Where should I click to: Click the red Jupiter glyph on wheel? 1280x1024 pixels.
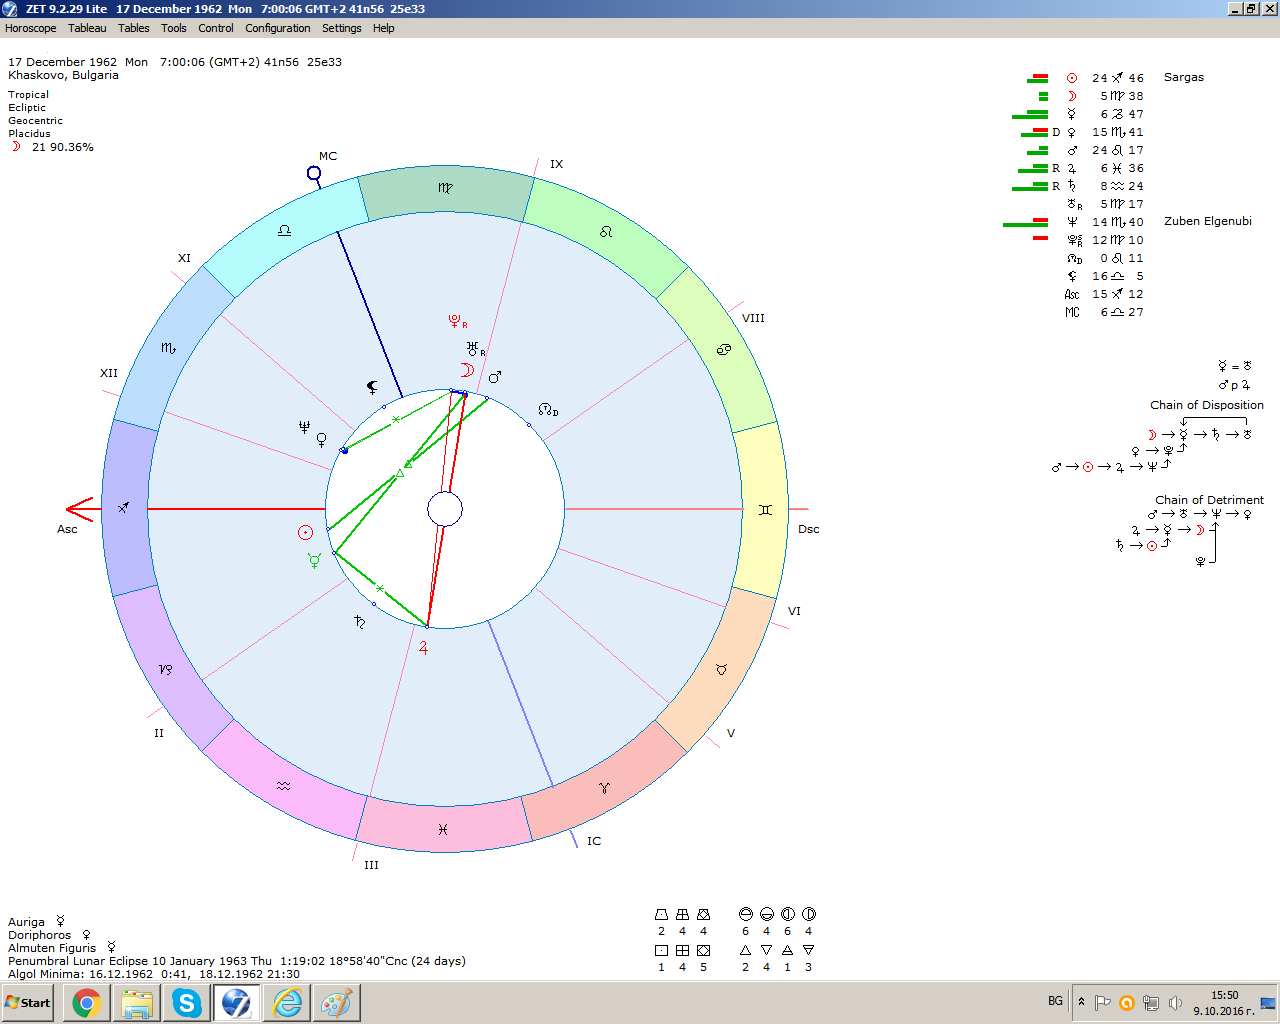pyautogui.click(x=423, y=648)
